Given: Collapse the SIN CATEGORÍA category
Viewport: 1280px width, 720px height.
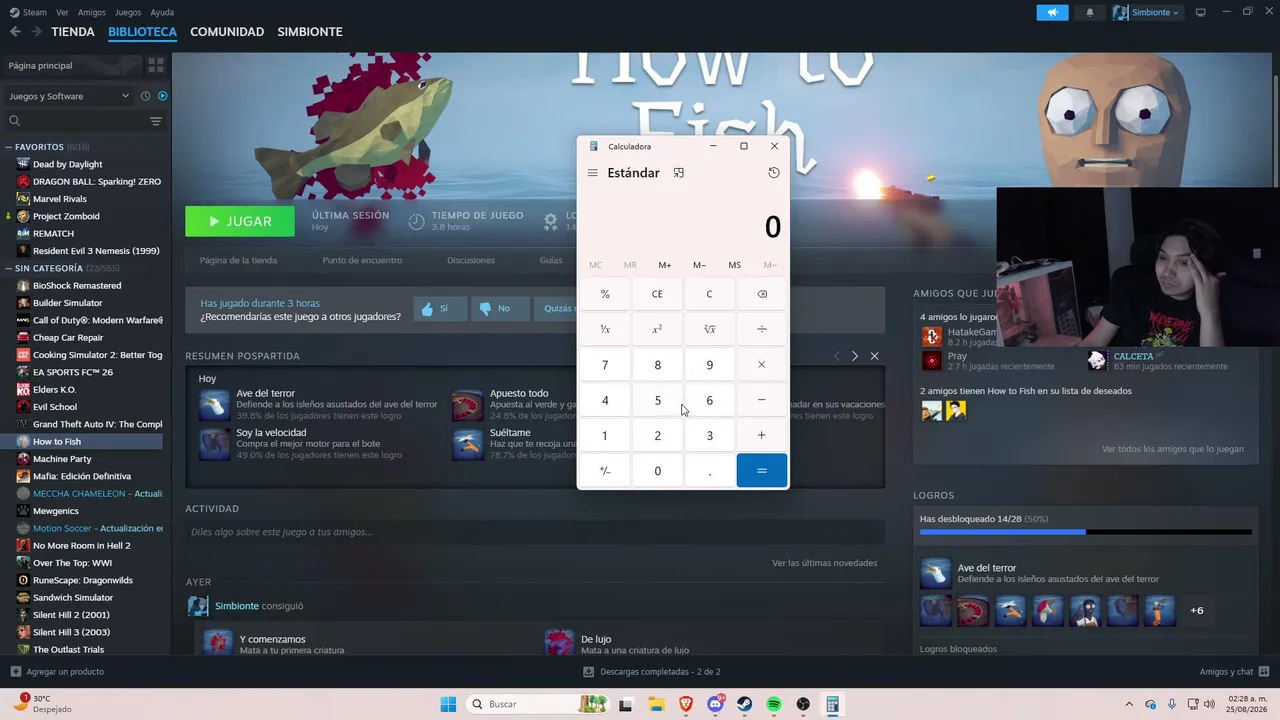Looking at the screenshot, I should click(9, 269).
